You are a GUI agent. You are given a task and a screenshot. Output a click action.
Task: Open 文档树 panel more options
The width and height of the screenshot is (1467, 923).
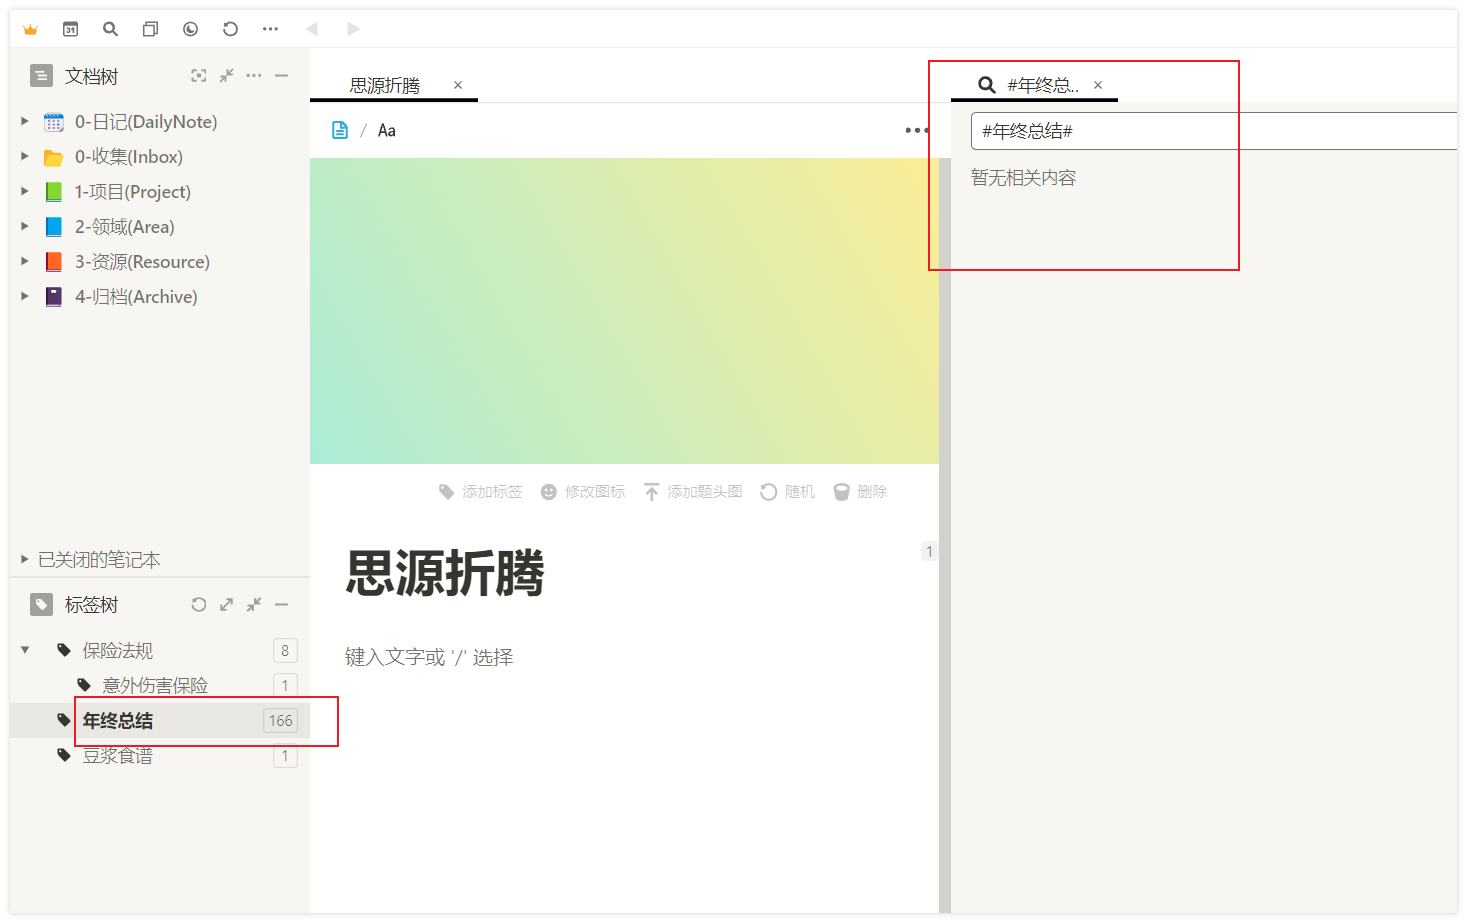point(254,76)
